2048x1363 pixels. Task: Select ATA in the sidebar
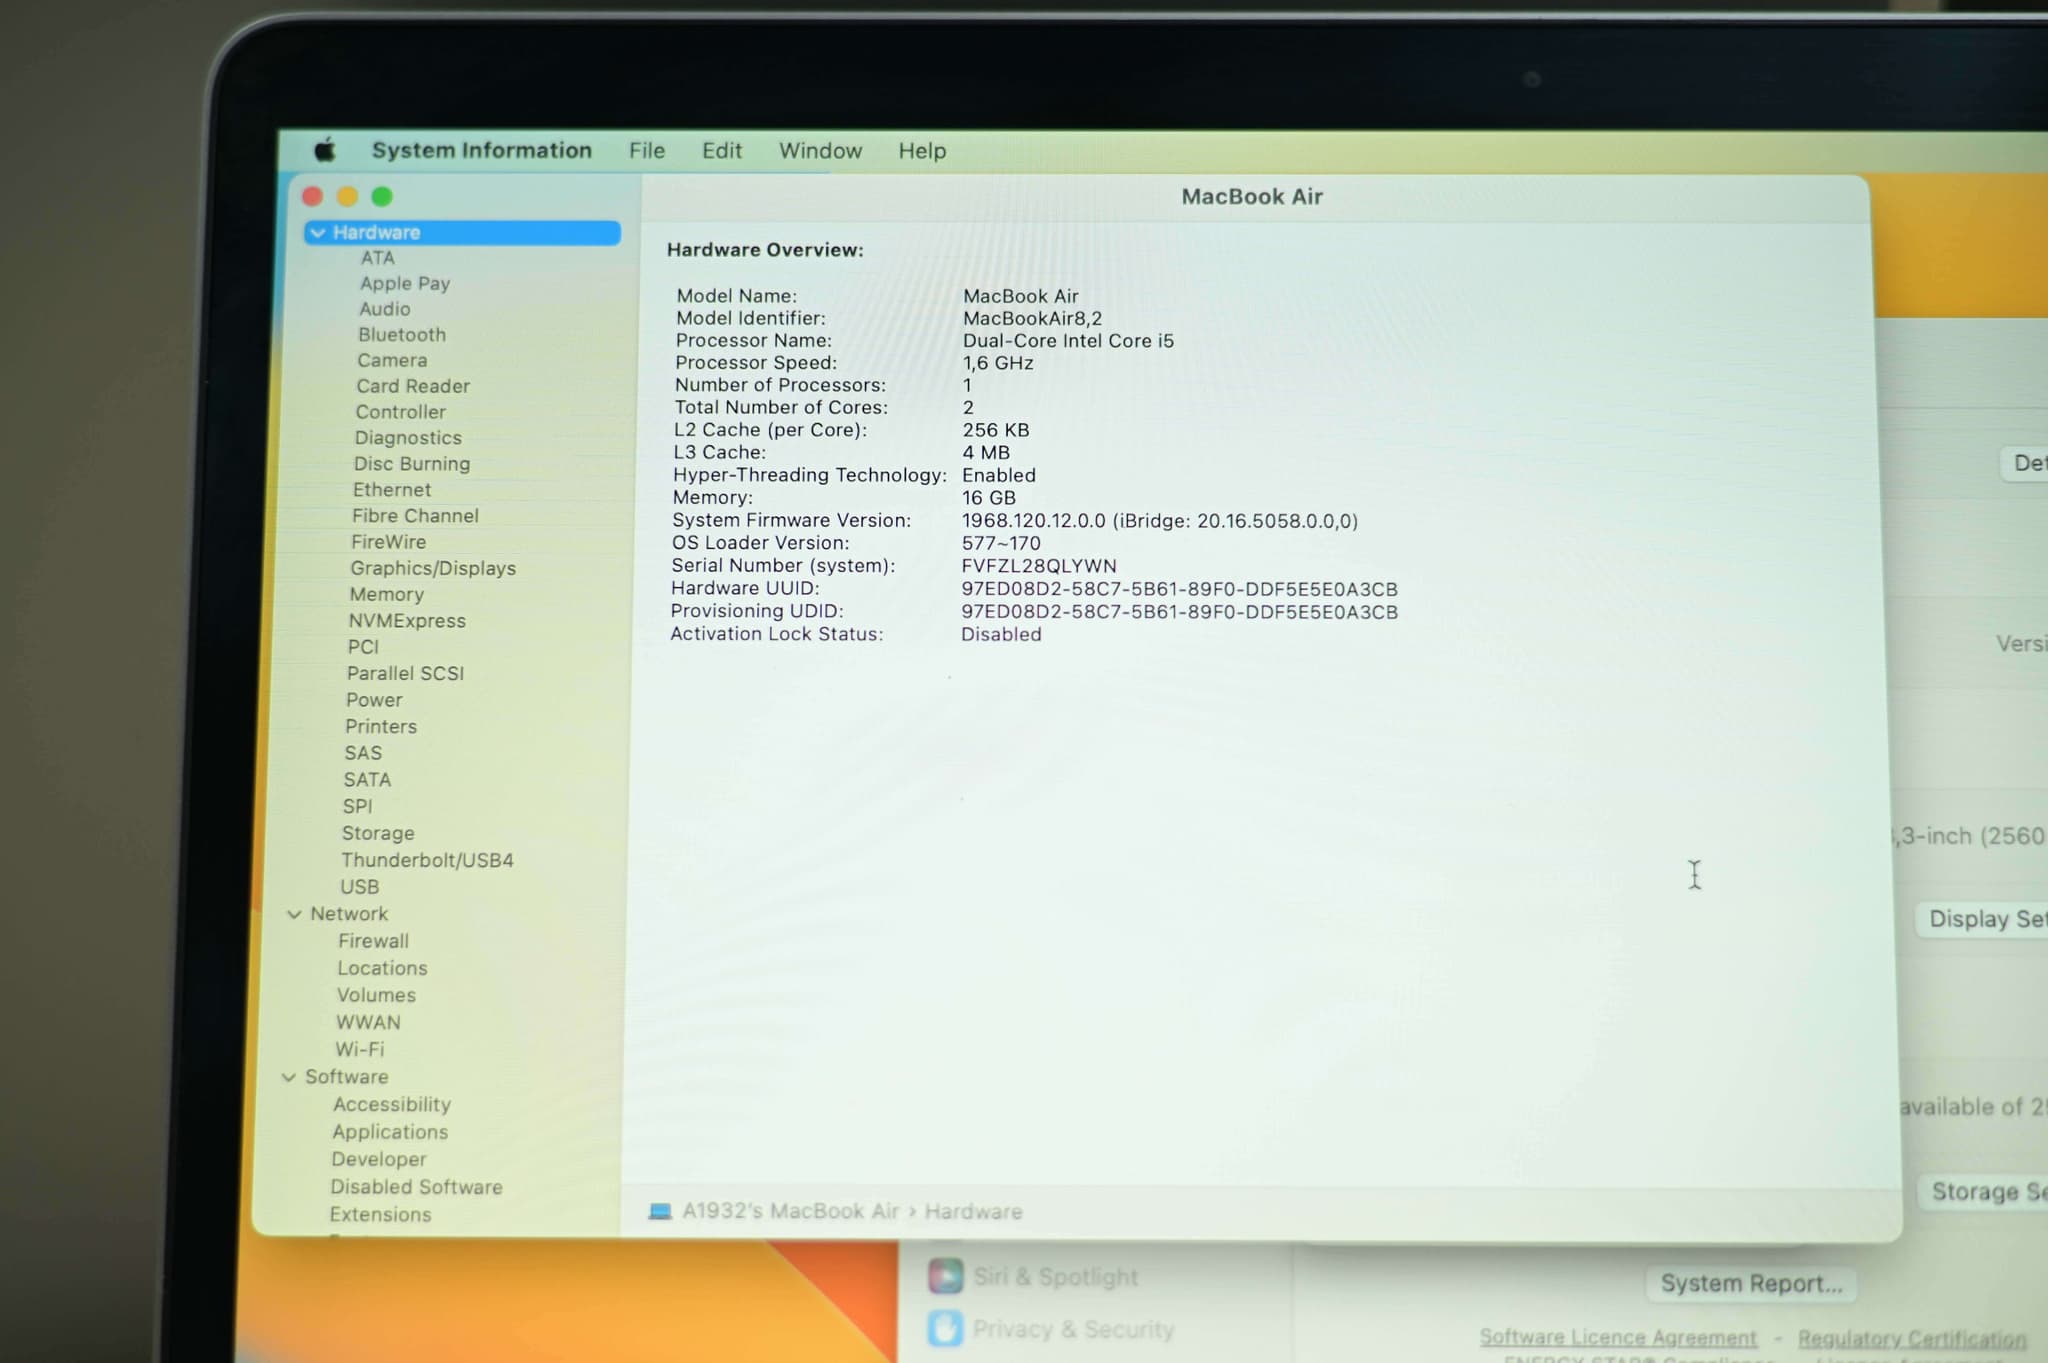[378, 258]
